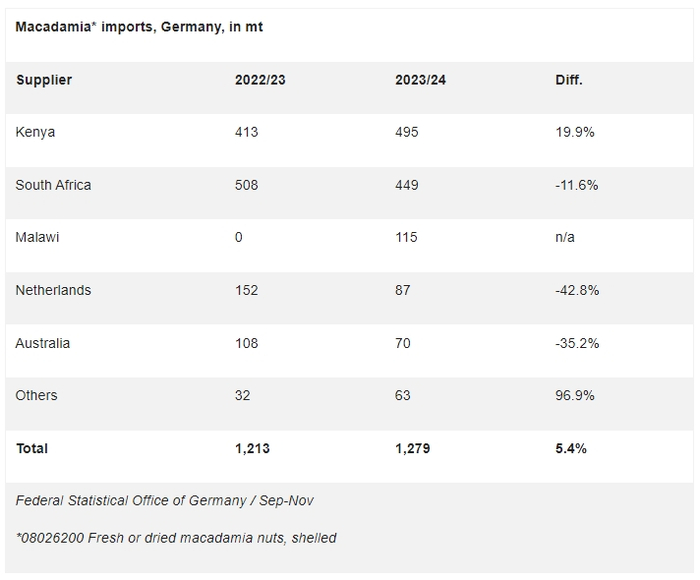Select South Africa's 2022/23 value 508
Image resolution: width=700 pixels, height=580 pixels.
coord(246,185)
